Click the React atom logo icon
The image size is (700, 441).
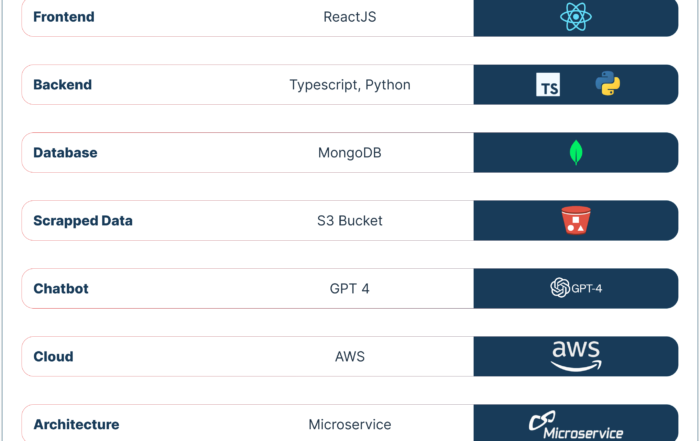[x=576, y=17]
